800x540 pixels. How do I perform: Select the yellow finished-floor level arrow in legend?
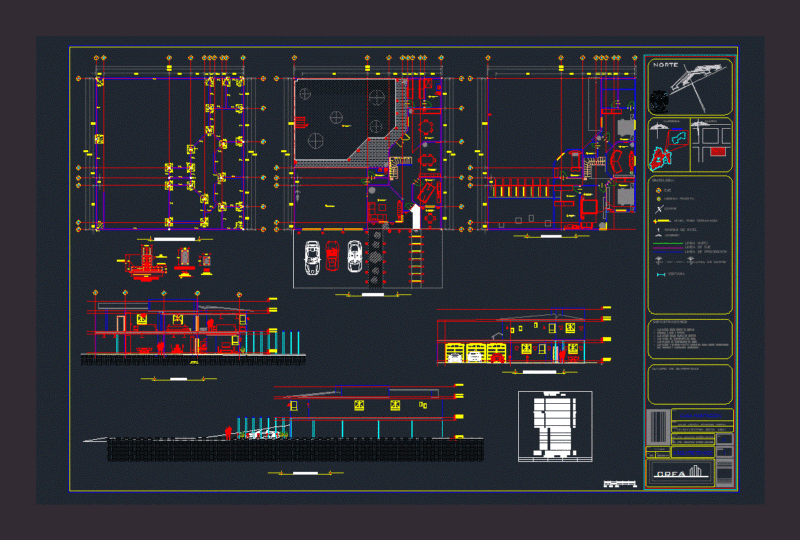[662, 220]
